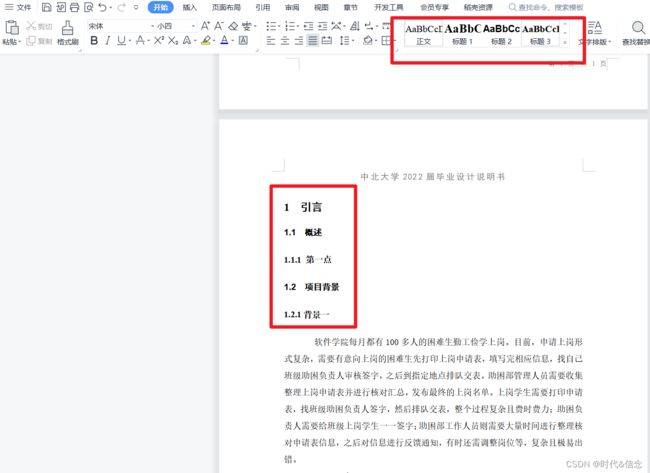Image resolution: width=650 pixels, height=473 pixels.
Task: Set paragraph to align right
Action: click(299, 40)
